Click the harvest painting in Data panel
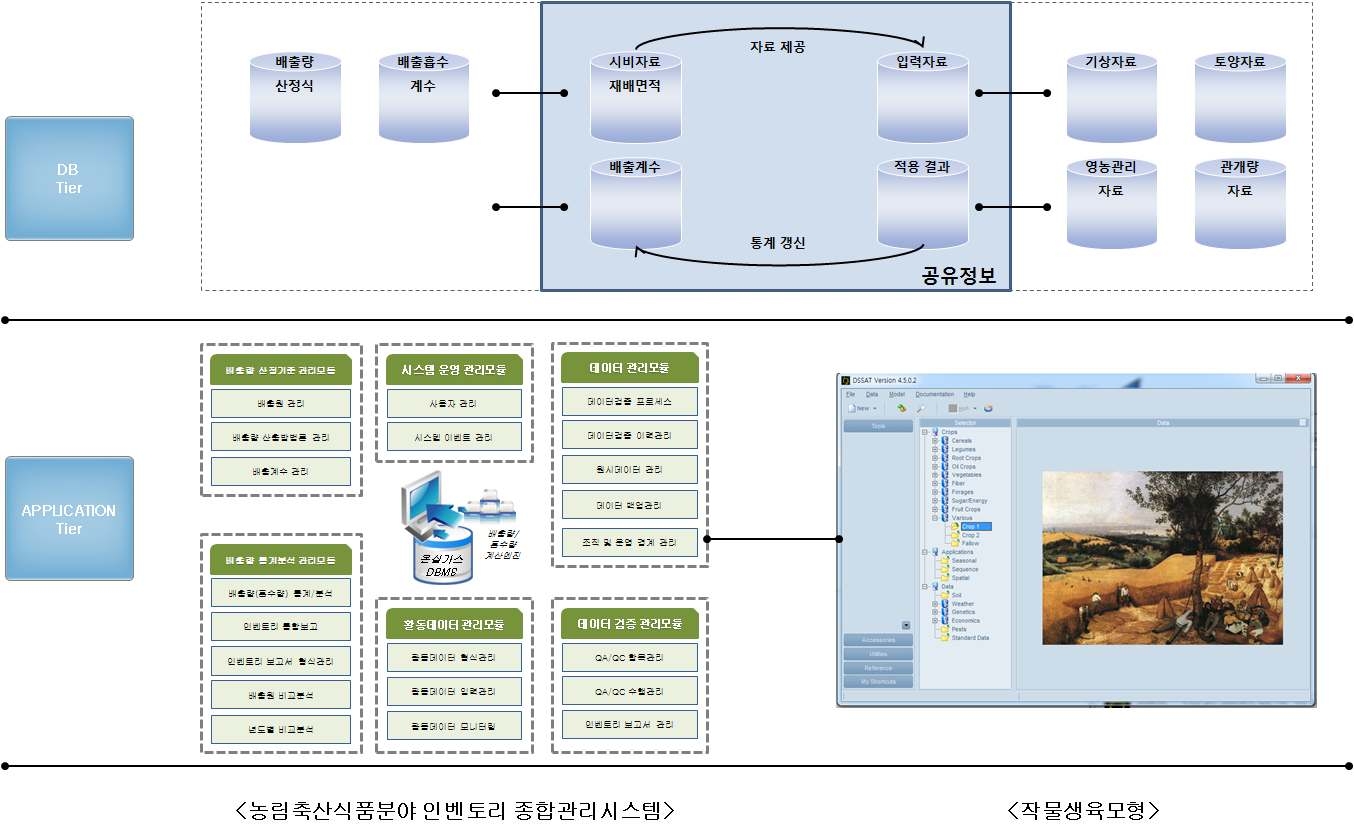 (x=1162, y=558)
